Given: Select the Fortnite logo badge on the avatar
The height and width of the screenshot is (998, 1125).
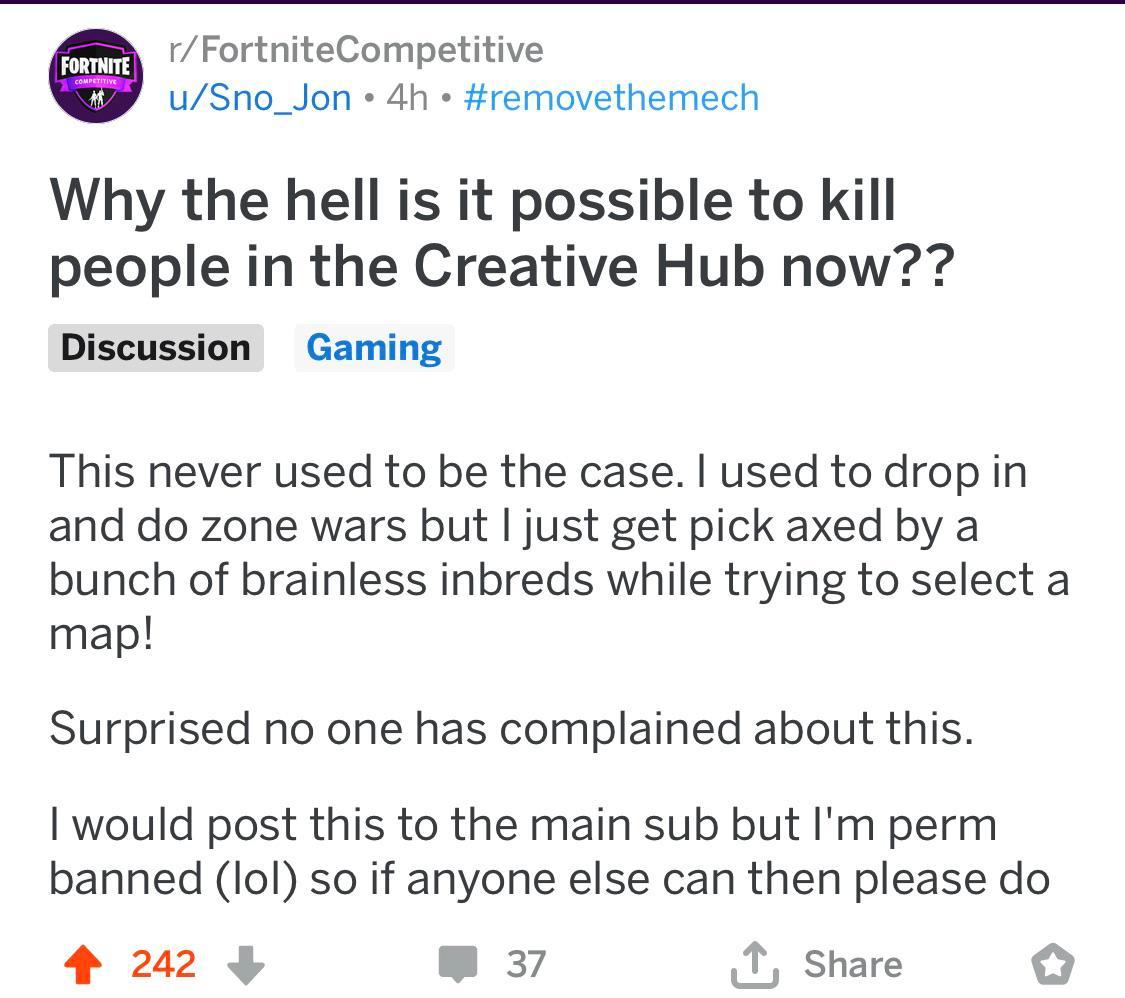Looking at the screenshot, I should (x=97, y=62).
